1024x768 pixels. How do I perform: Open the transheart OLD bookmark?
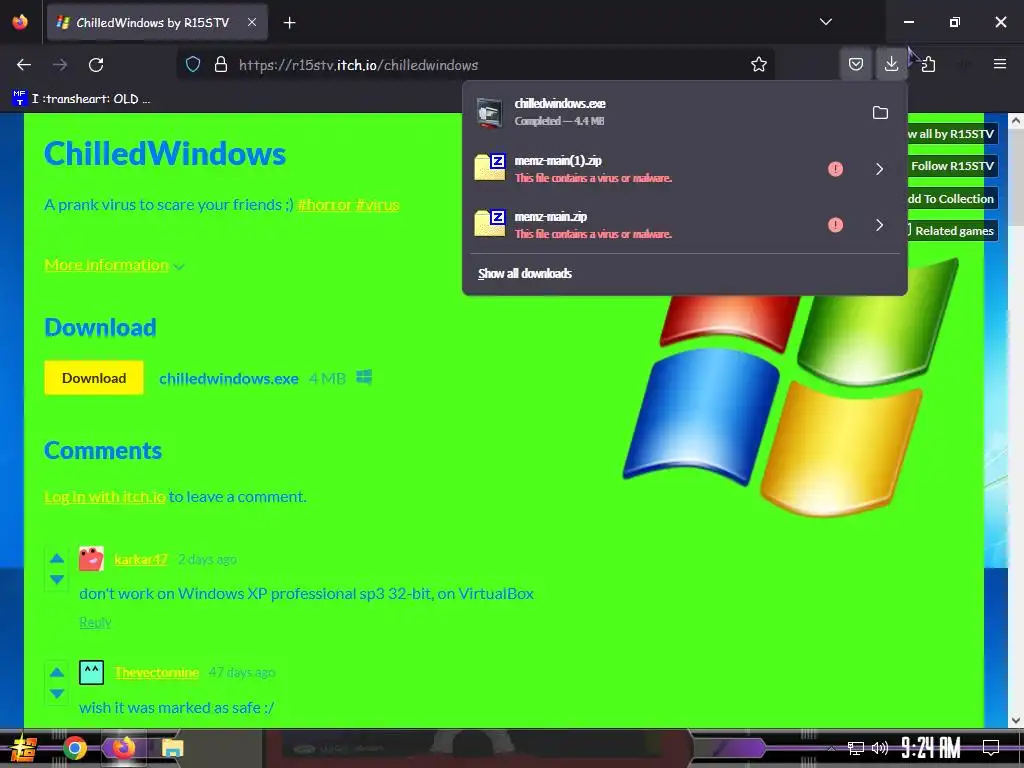[x=81, y=99]
